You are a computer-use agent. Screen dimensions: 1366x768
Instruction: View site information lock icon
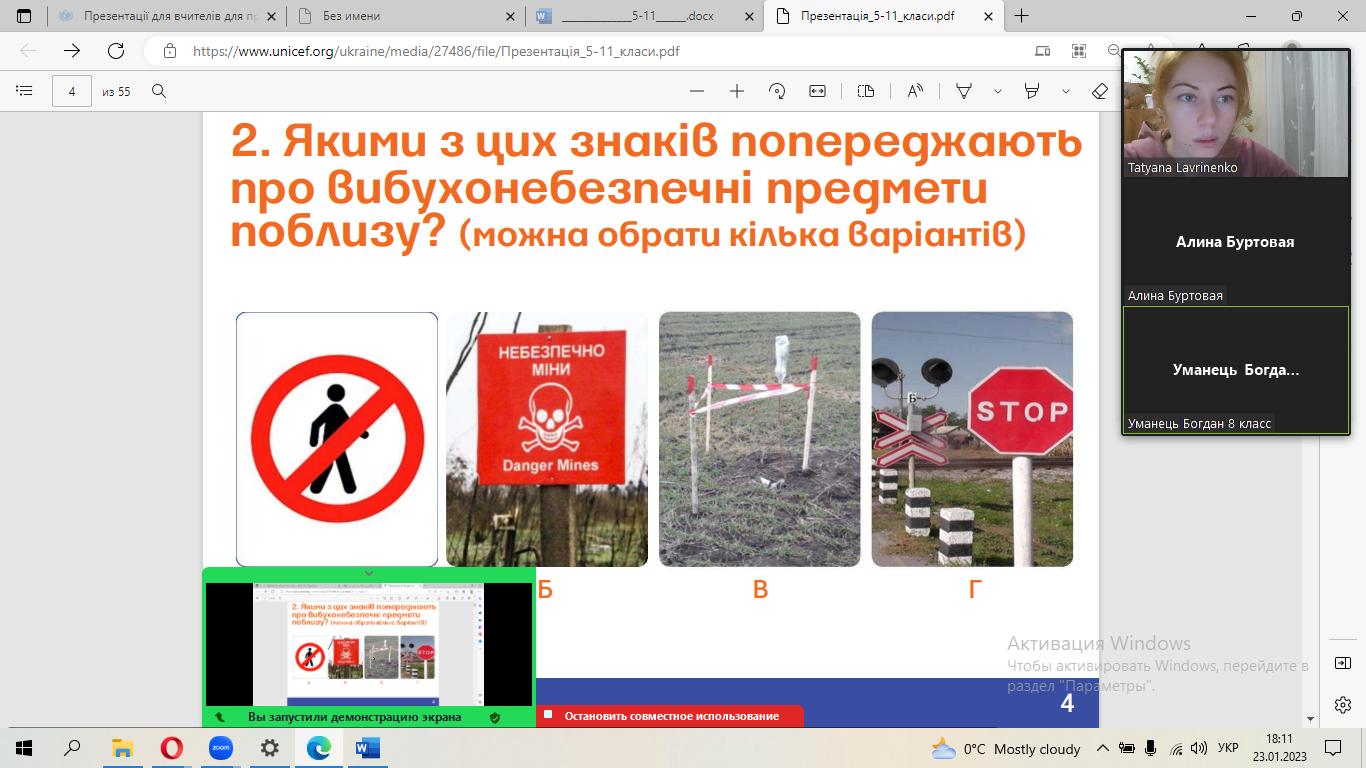[x=169, y=51]
